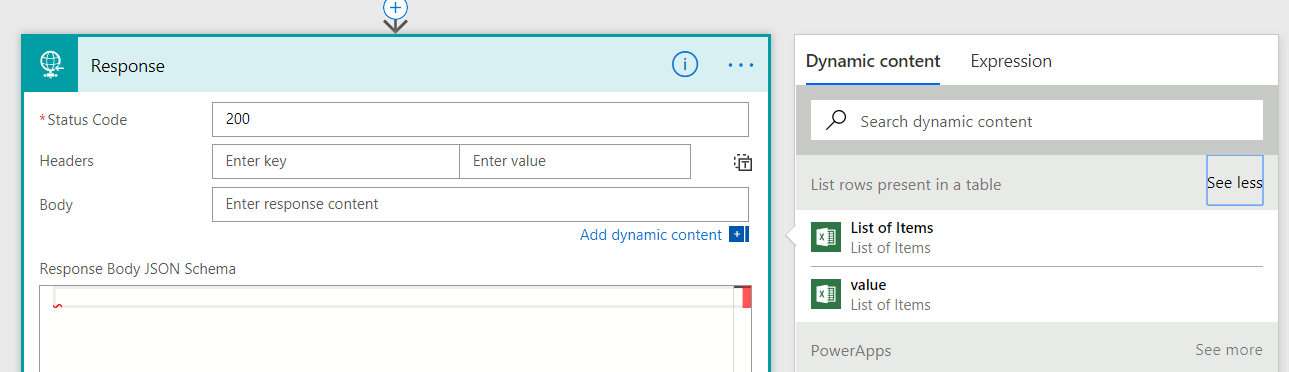Click the search magnifier icon

click(836, 120)
